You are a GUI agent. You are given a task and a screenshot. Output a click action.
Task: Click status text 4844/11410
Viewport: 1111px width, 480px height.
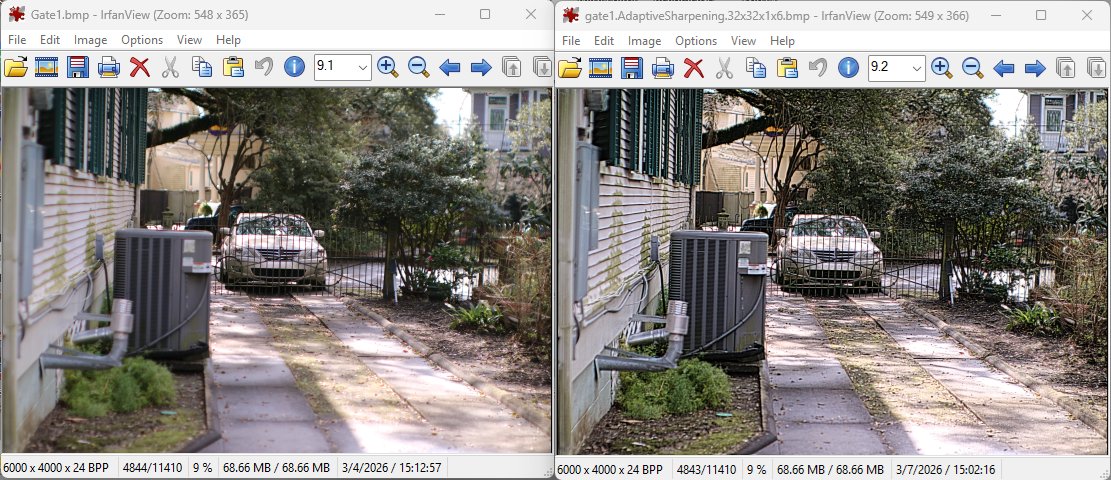(x=152, y=468)
